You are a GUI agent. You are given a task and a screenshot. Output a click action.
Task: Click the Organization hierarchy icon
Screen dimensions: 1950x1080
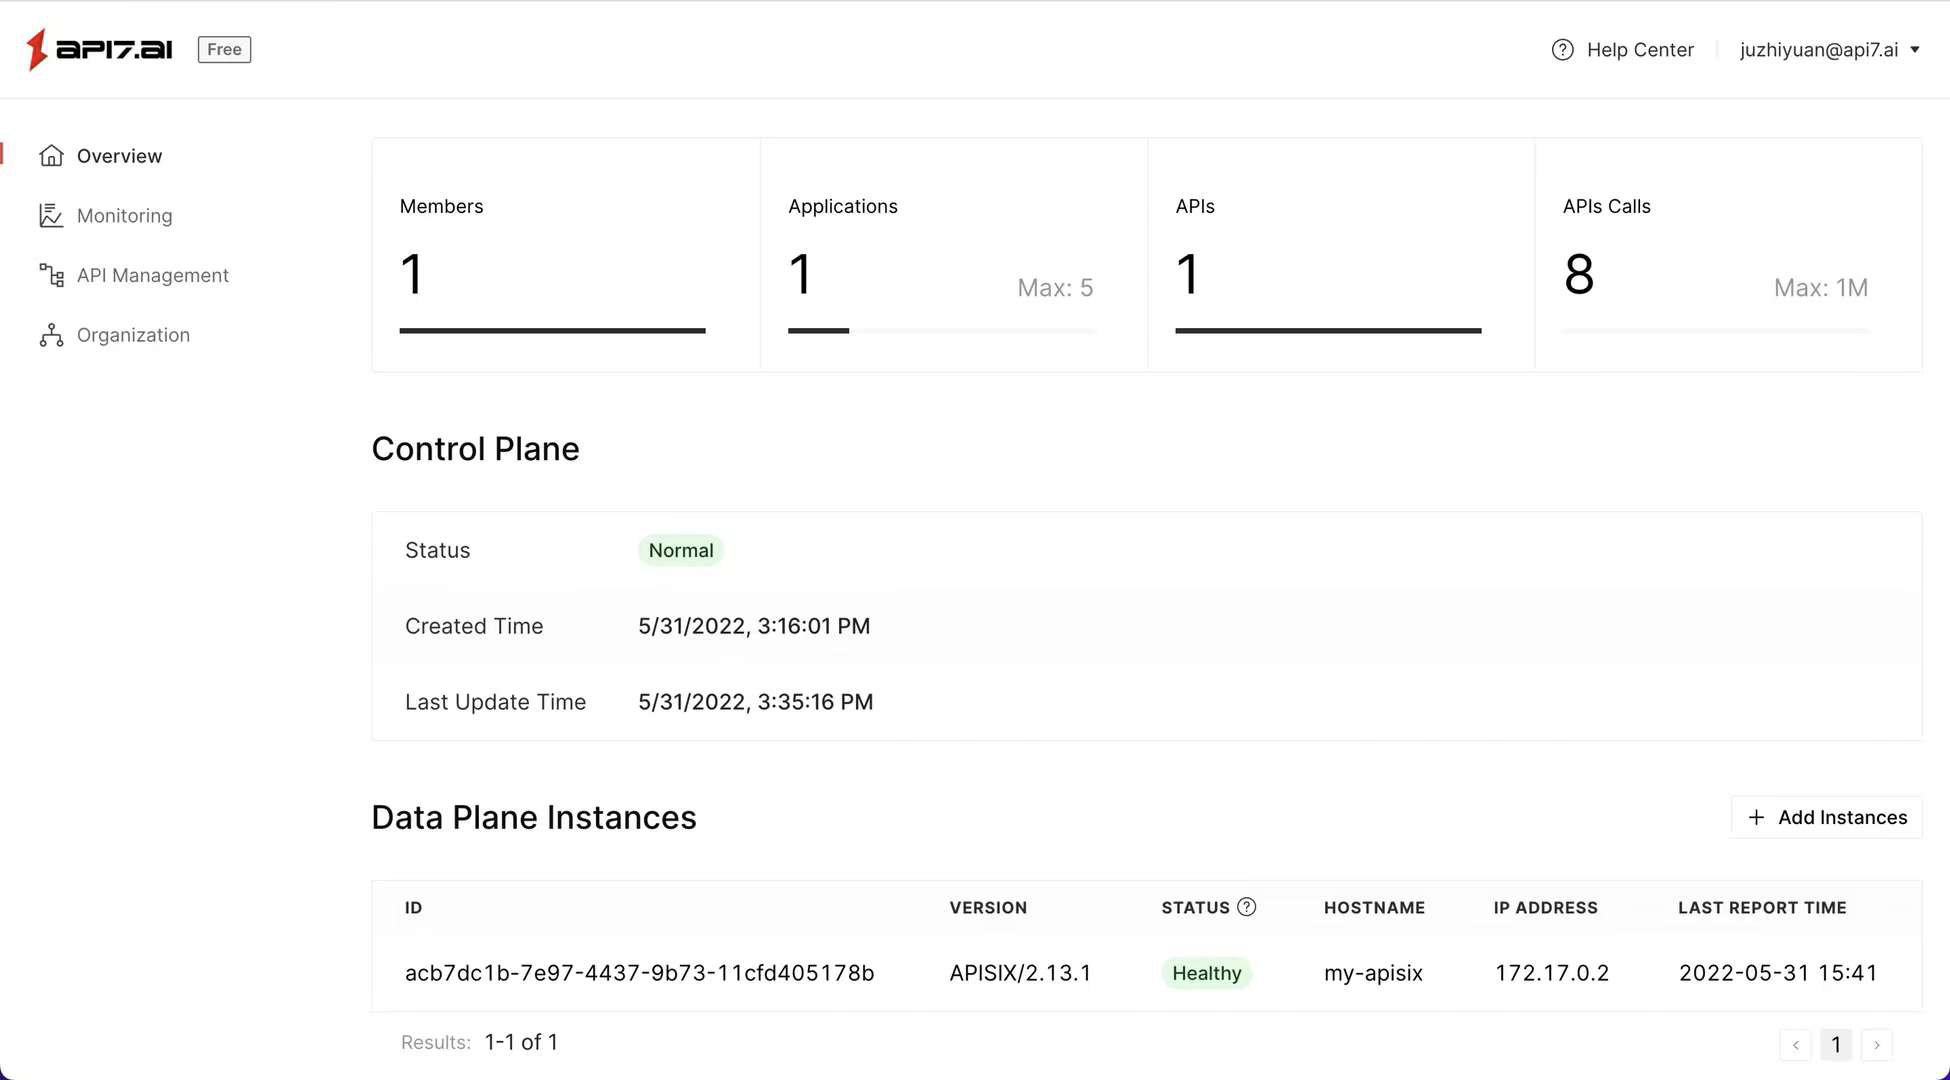point(51,335)
